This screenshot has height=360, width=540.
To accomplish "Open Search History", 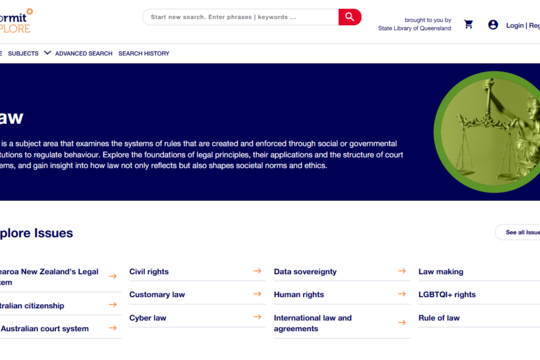I will (144, 53).
